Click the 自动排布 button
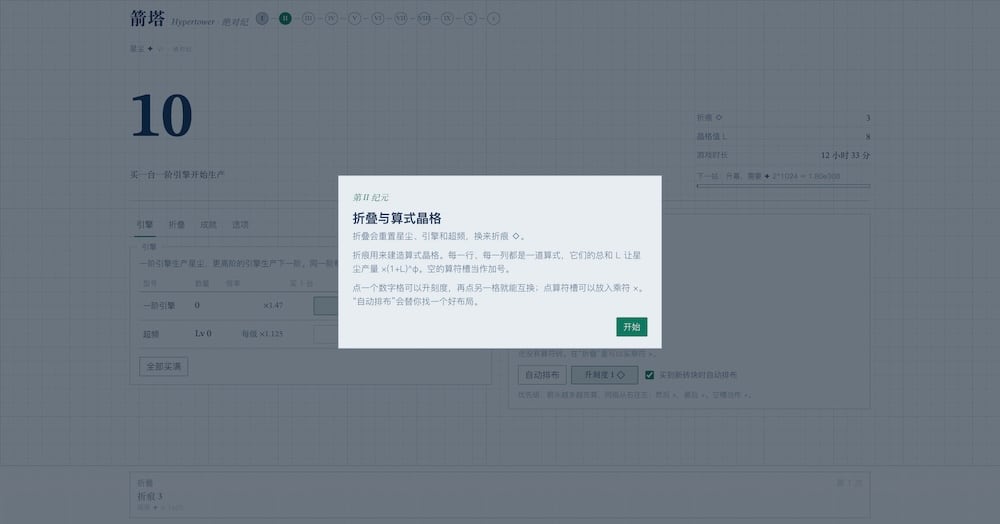Image resolution: width=1000 pixels, height=524 pixels. [542, 375]
